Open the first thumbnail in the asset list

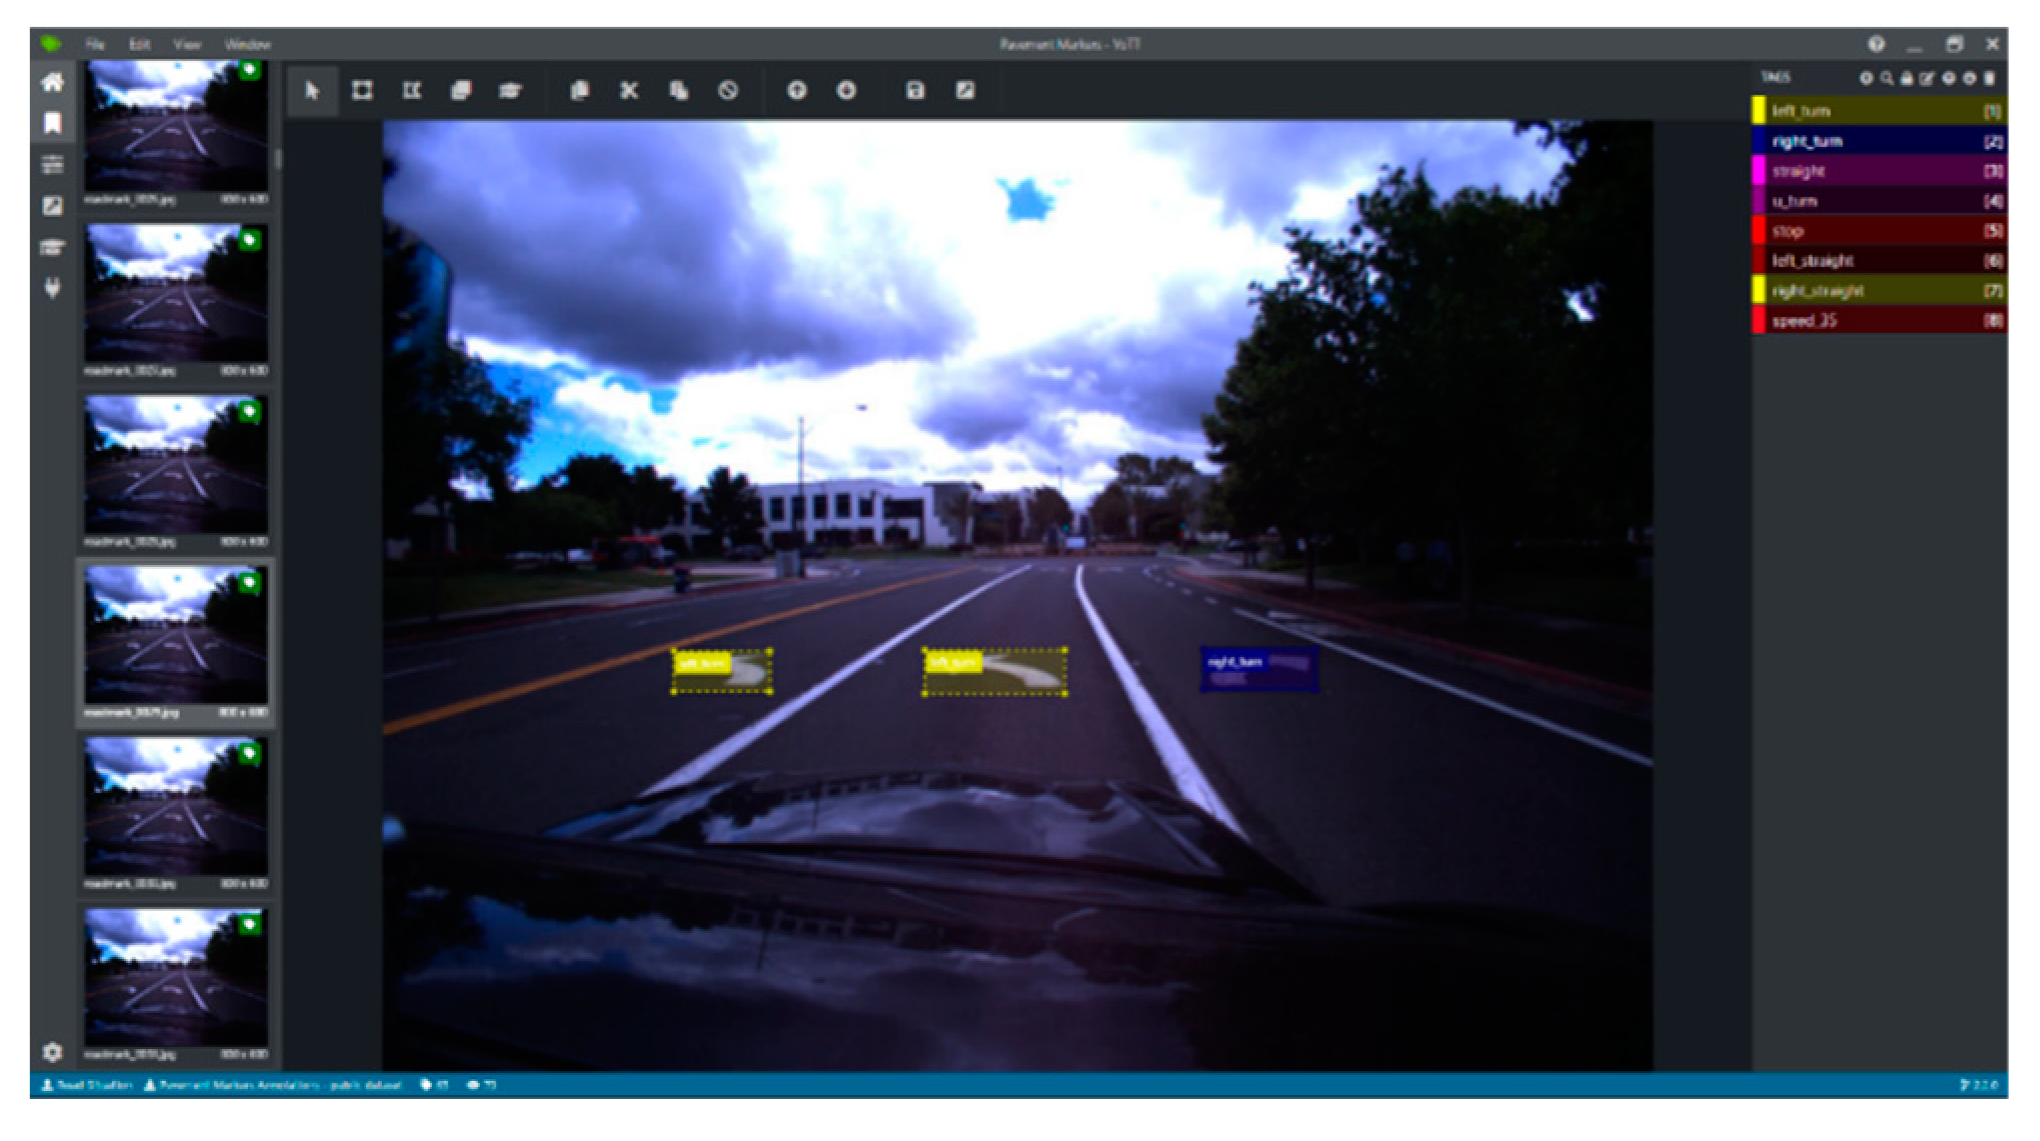176,126
